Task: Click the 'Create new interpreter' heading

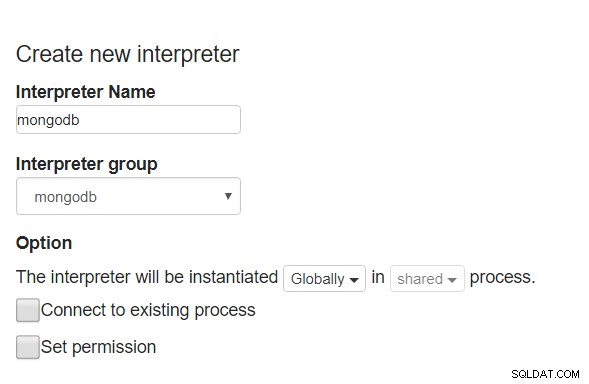Action: click(128, 54)
